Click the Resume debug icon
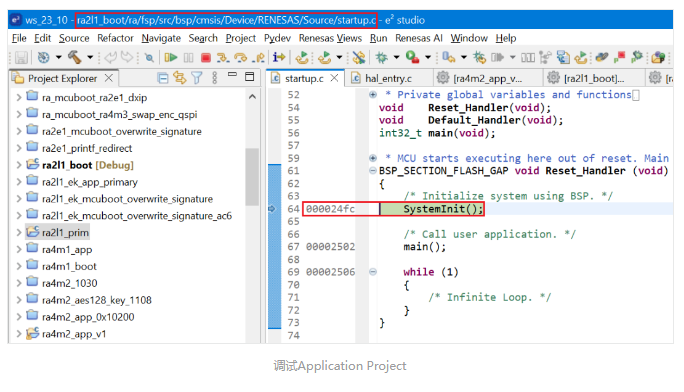Image resolution: width=684 pixels, height=392 pixels. click(171, 57)
